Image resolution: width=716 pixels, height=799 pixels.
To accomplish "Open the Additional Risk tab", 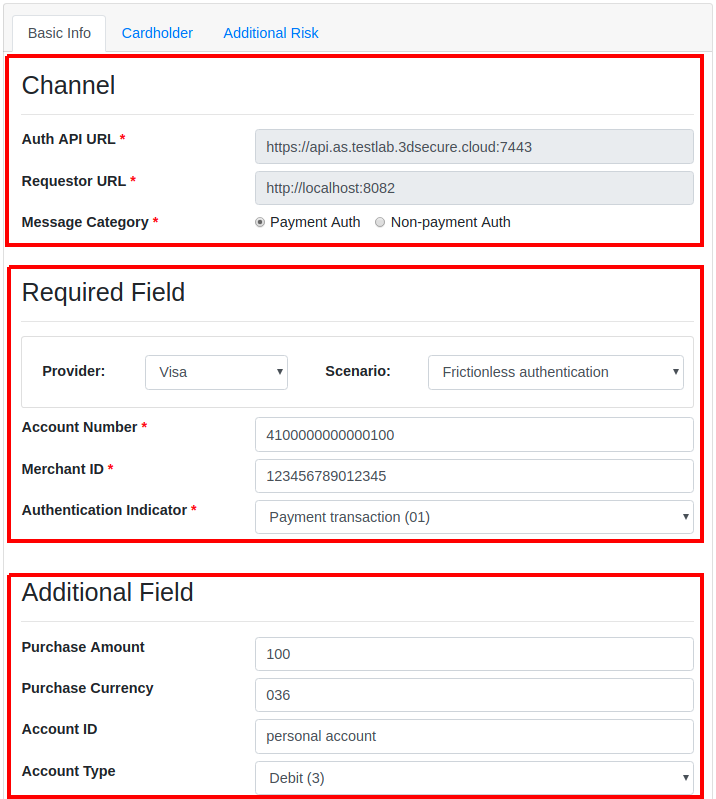I will point(270,33).
